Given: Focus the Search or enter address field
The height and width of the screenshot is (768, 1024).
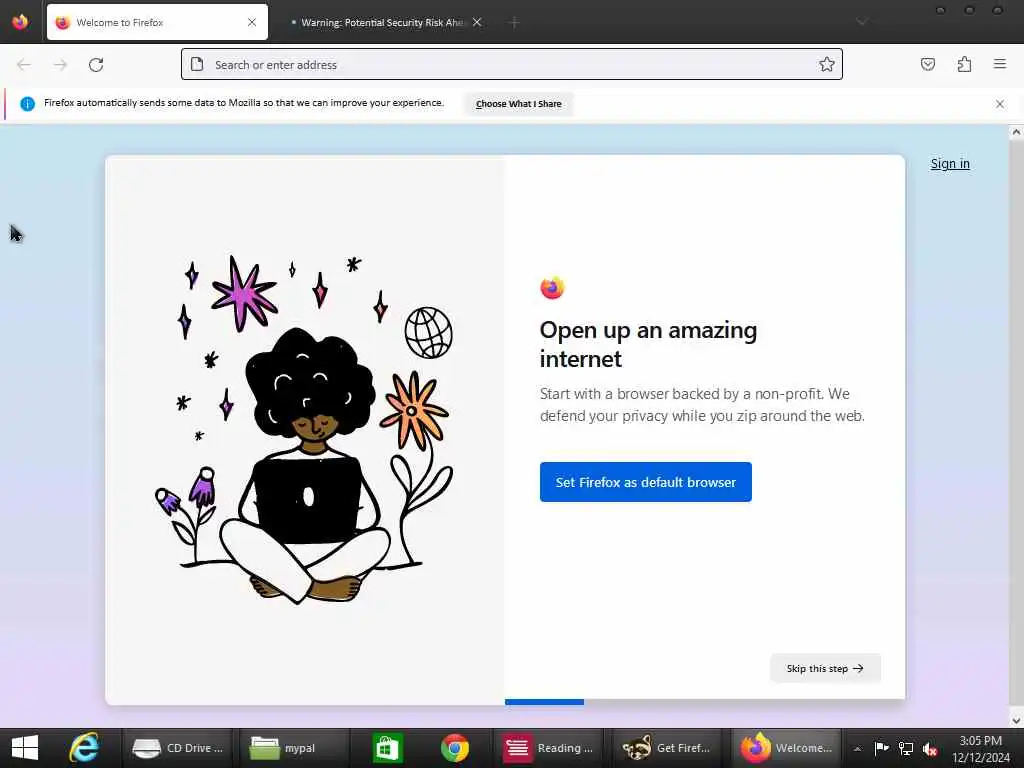Looking at the screenshot, I should pos(512,64).
